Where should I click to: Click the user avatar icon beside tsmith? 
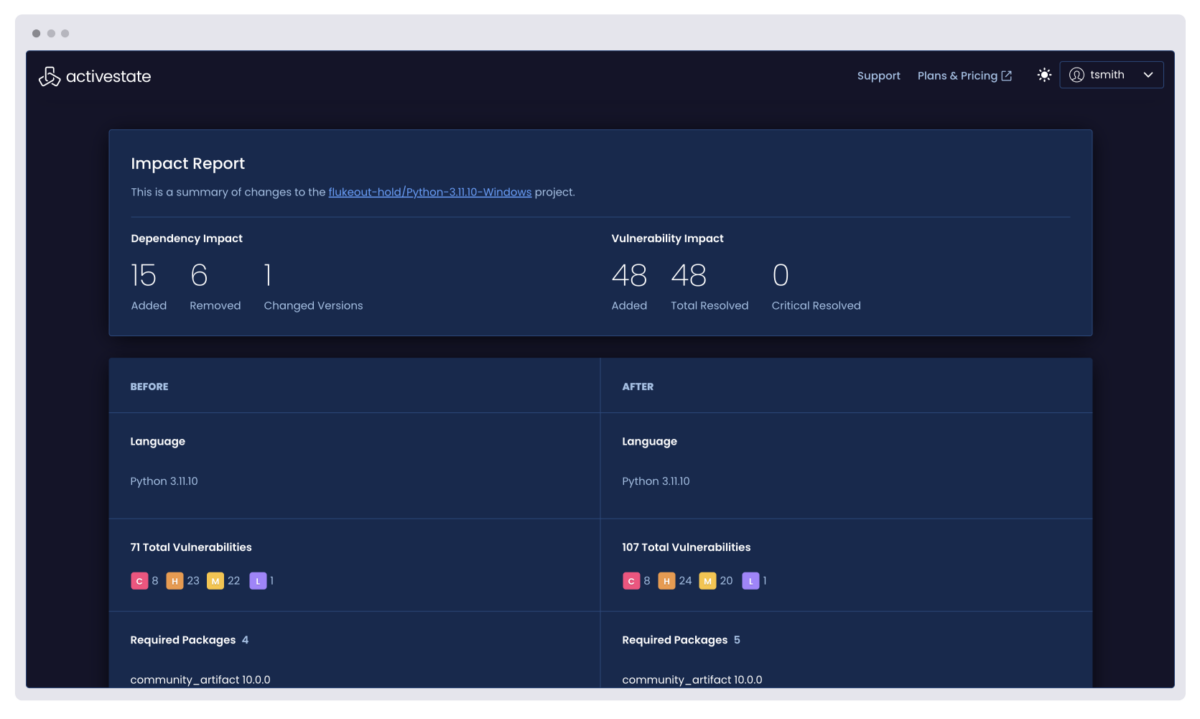(1077, 75)
